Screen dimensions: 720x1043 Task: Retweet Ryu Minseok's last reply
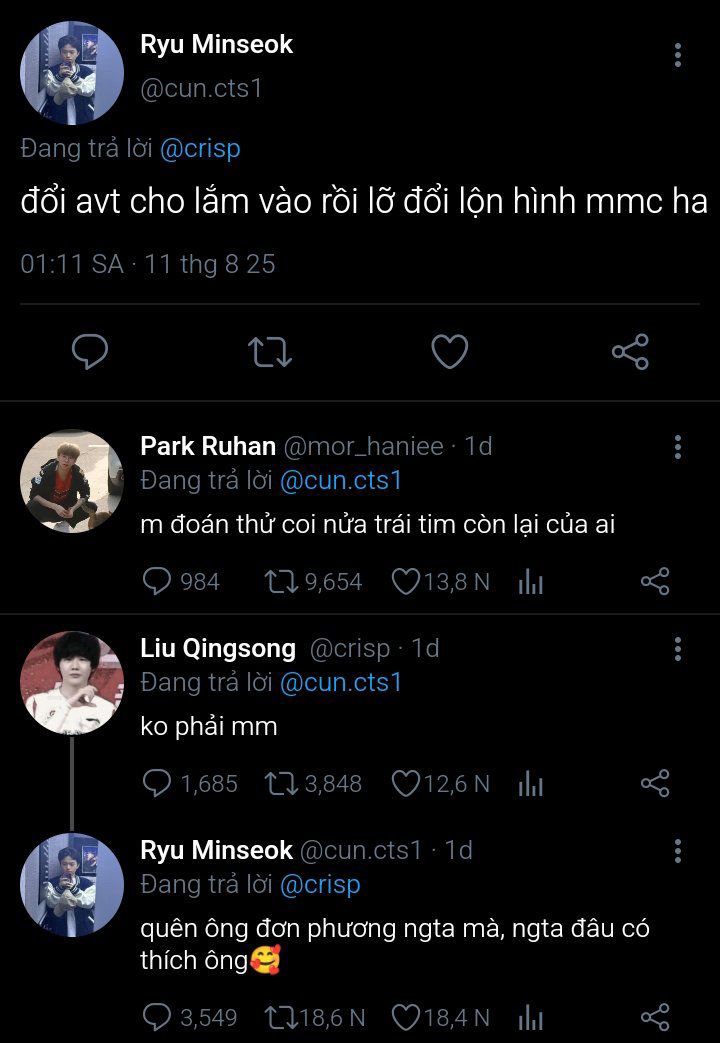(281, 1018)
